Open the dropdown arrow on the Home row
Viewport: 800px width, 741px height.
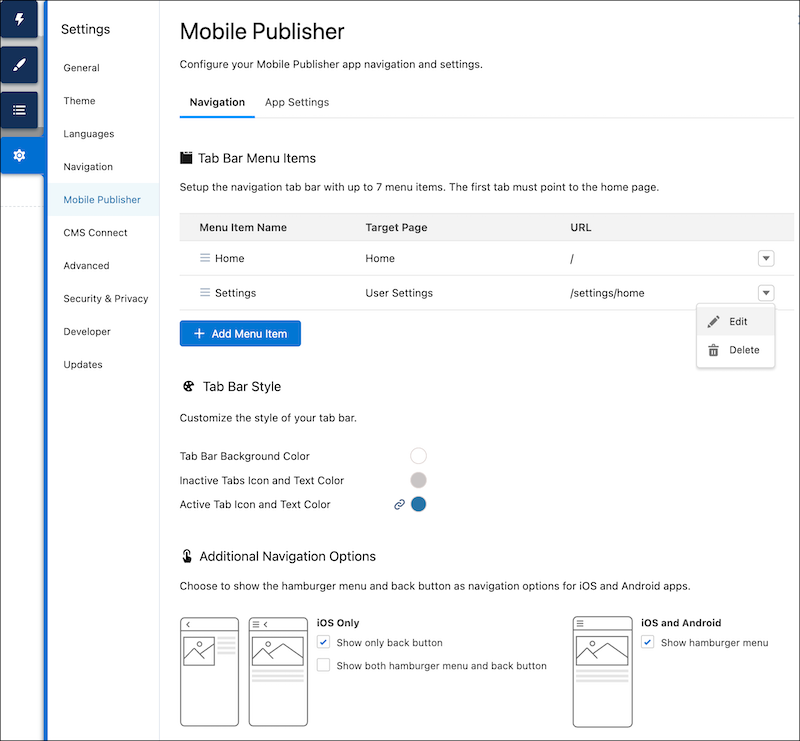coord(766,257)
